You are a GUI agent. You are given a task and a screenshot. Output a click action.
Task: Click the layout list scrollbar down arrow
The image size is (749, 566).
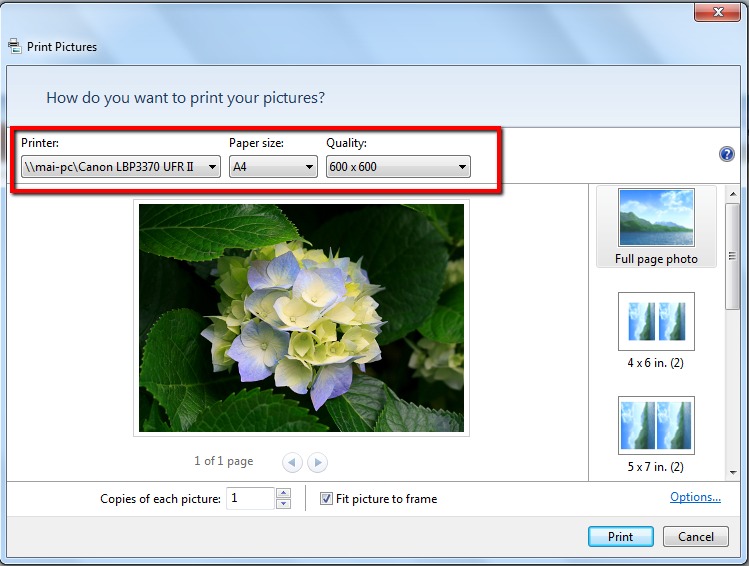click(735, 472)
